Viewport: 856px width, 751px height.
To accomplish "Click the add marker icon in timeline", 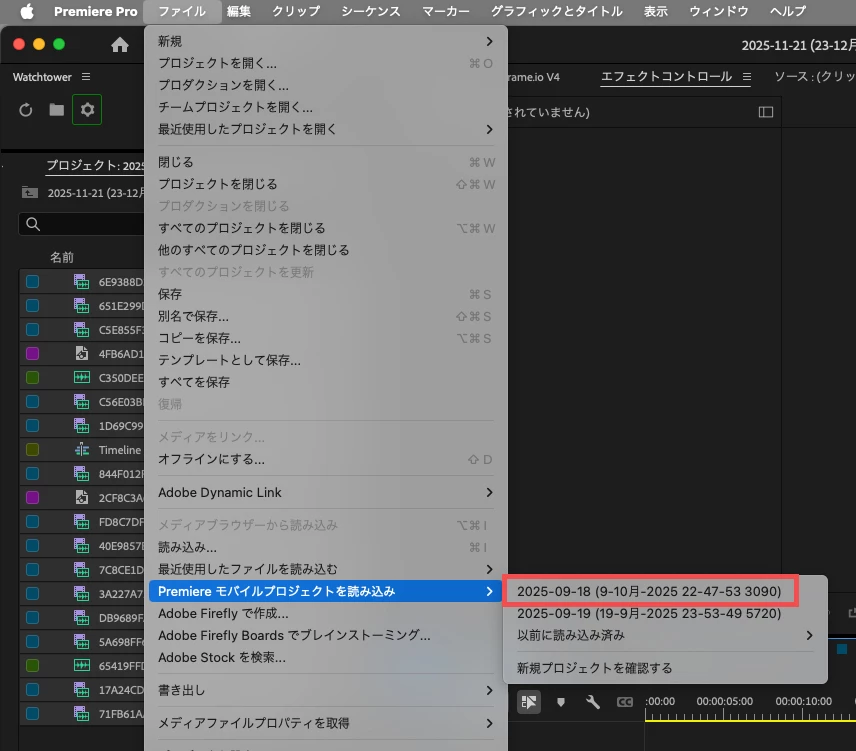I will [561, 702].
